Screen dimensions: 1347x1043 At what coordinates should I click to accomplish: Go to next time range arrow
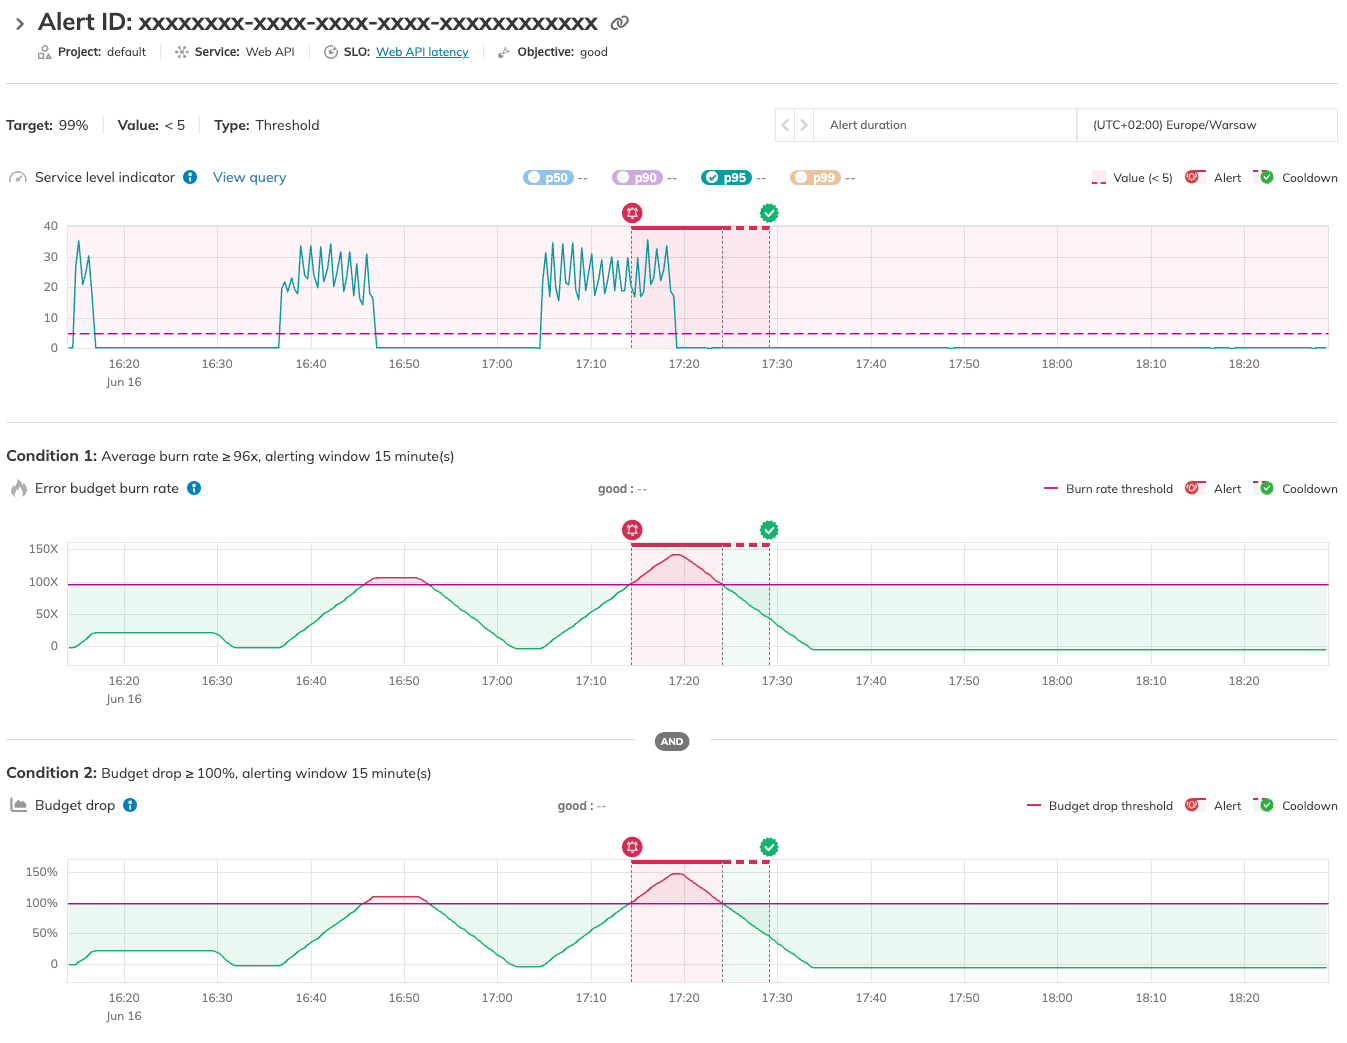(x=804, y=125)
